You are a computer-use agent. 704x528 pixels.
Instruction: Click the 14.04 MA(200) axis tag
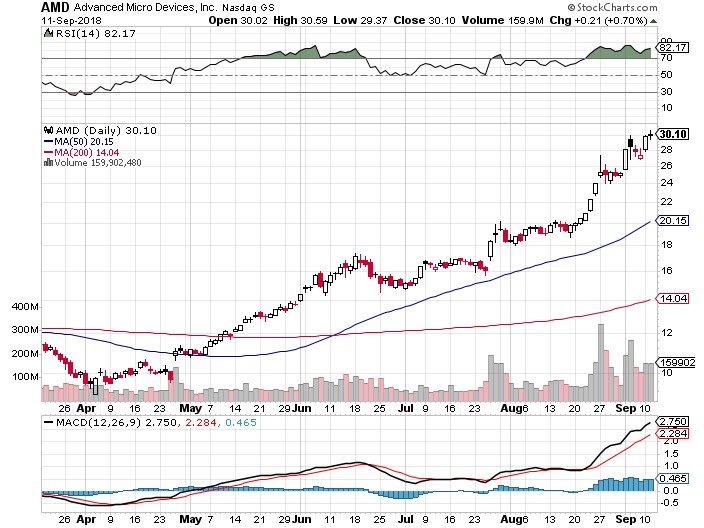click(x=673, y=299)
